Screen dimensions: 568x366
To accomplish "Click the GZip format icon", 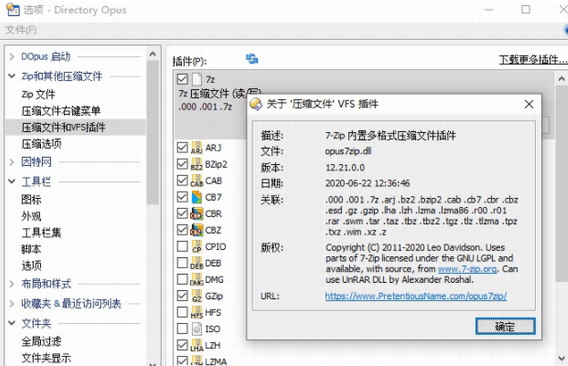I will coord(196,296).
